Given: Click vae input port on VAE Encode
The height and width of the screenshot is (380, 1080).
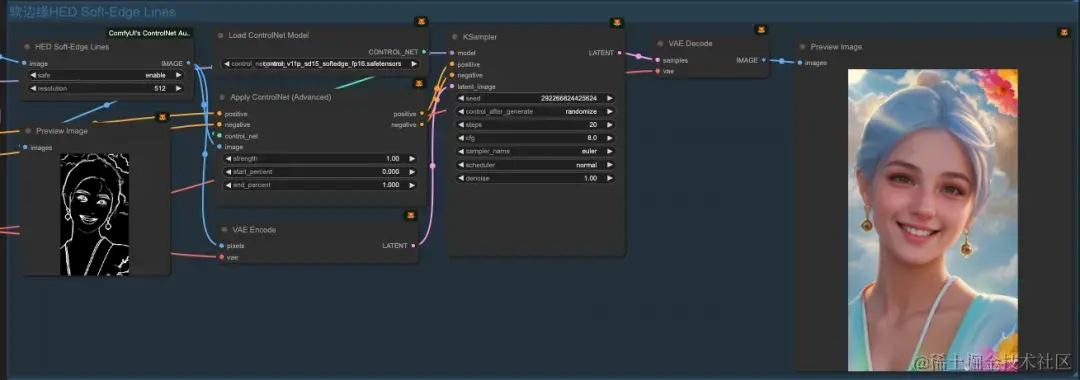Looking at the screenshot, I should pyautogui.click(x=220, y=257).
